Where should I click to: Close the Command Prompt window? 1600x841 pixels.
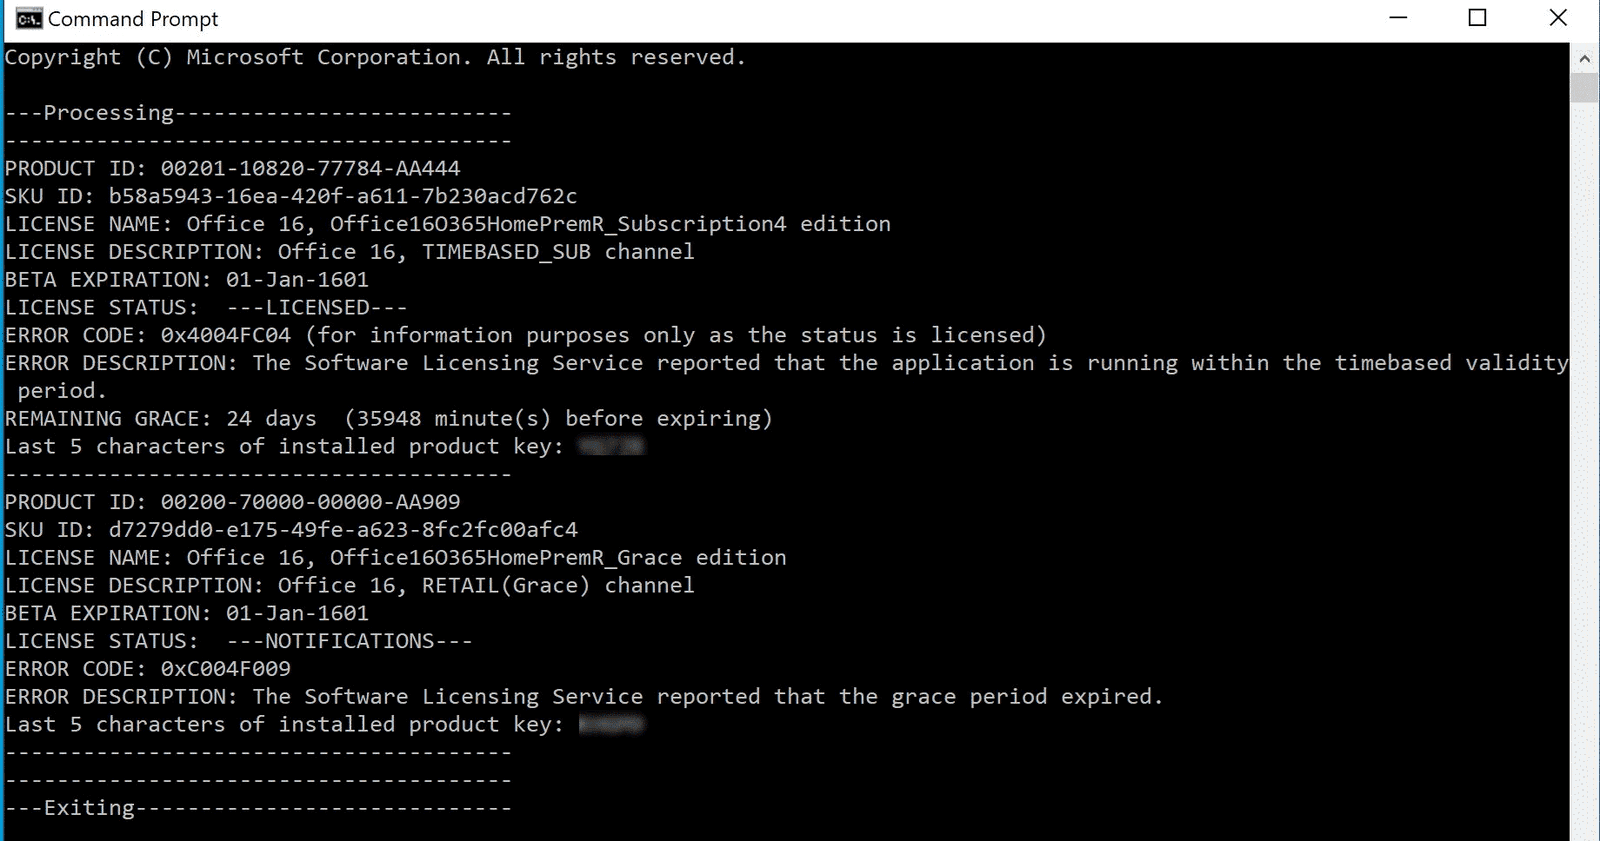[1557, 18]
